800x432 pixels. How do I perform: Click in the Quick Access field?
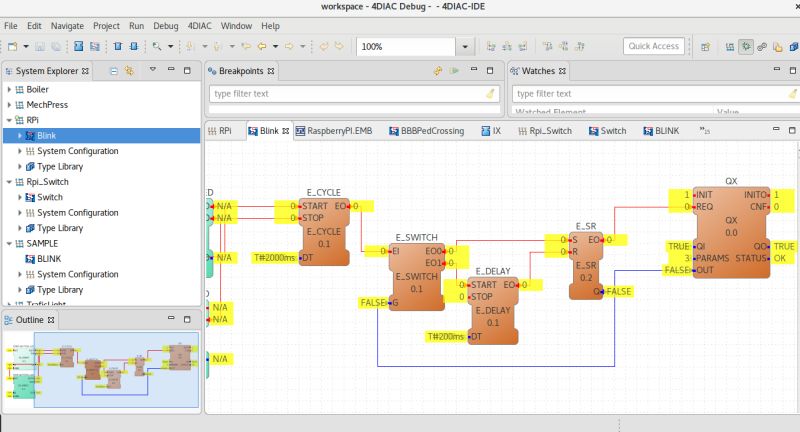point(654,46)
